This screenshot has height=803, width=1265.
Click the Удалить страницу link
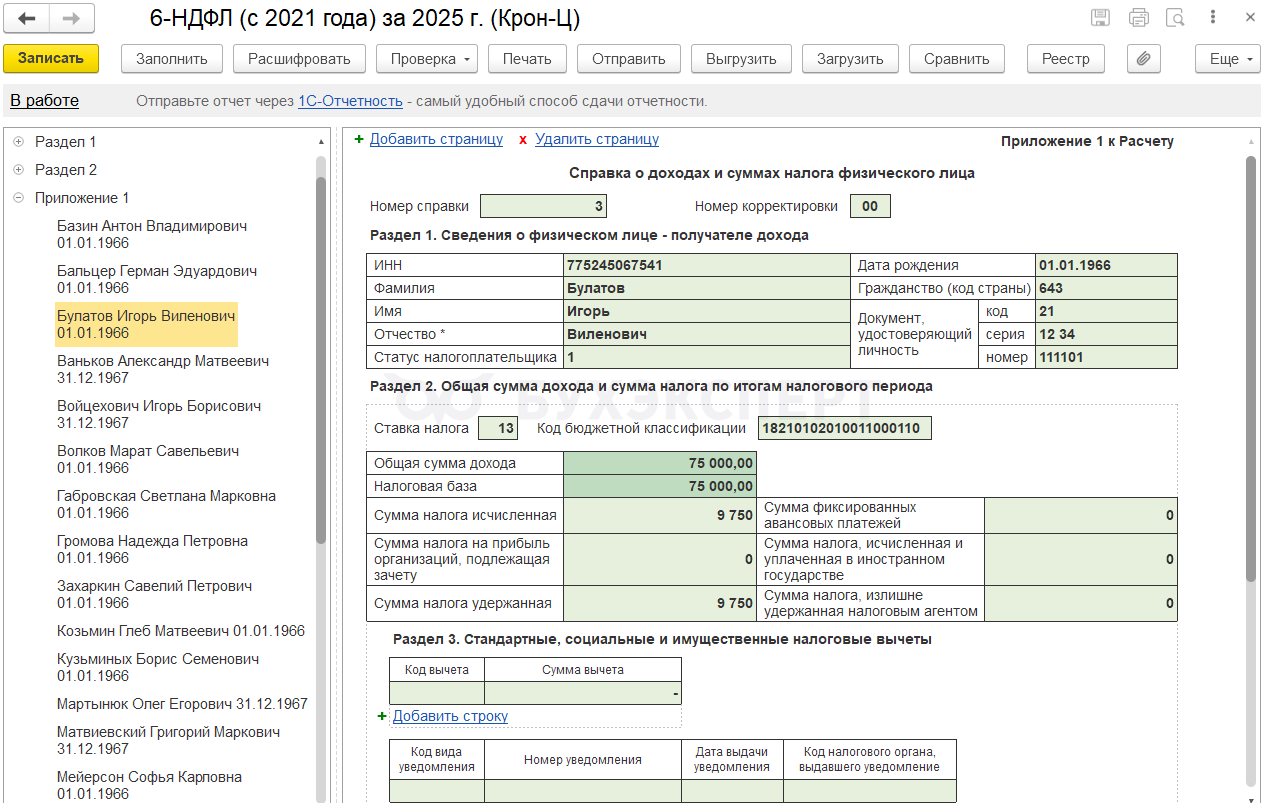pyautogui.click(x=596, y=140)
